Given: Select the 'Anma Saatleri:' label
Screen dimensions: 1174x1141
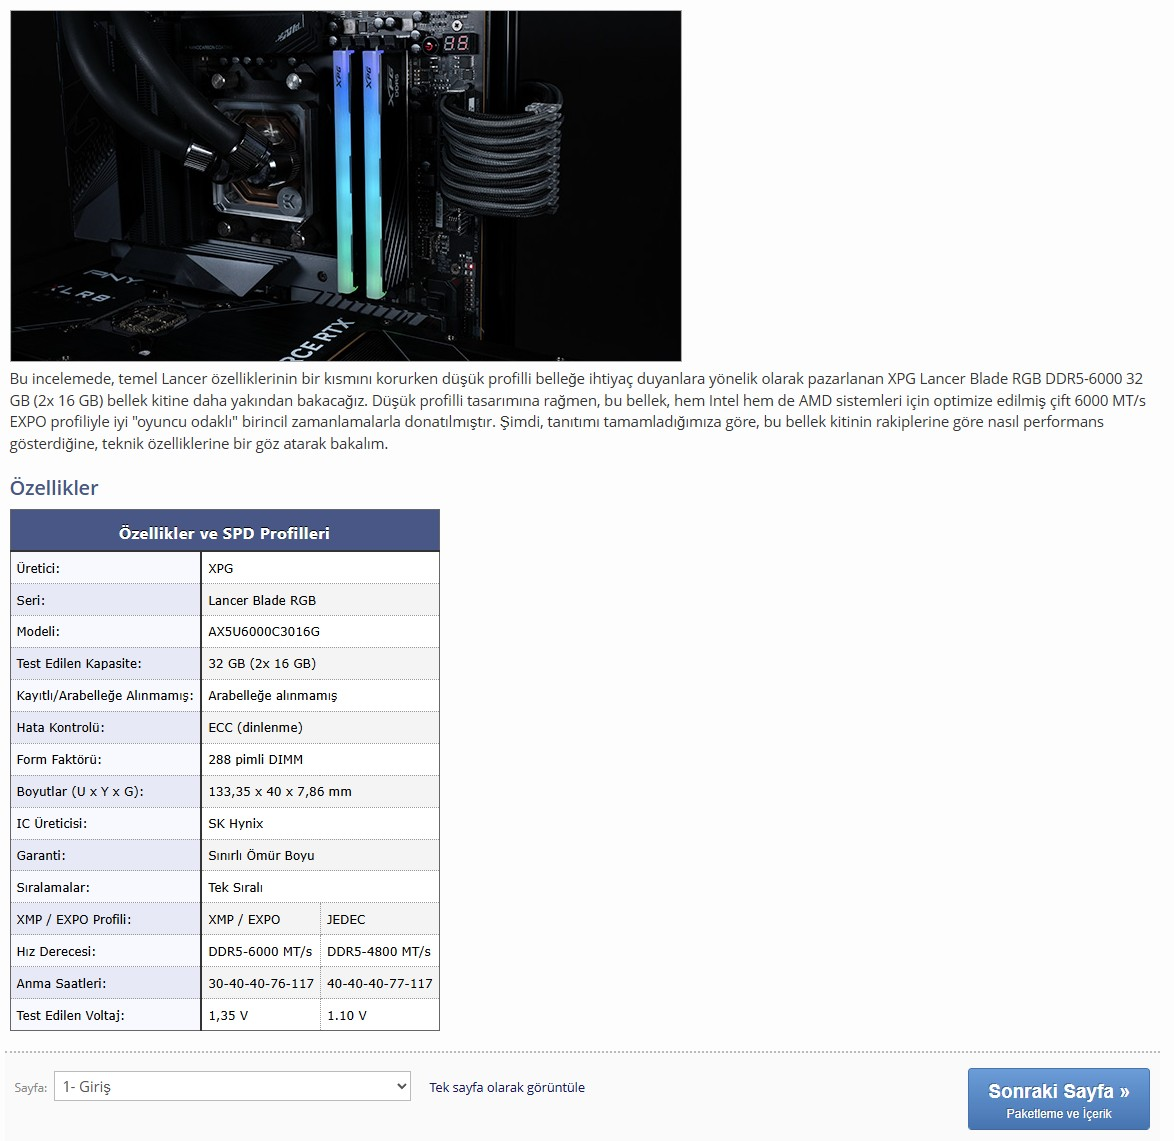Looking at the screenshot, I should pyautogui.click(x=61, y=983).
